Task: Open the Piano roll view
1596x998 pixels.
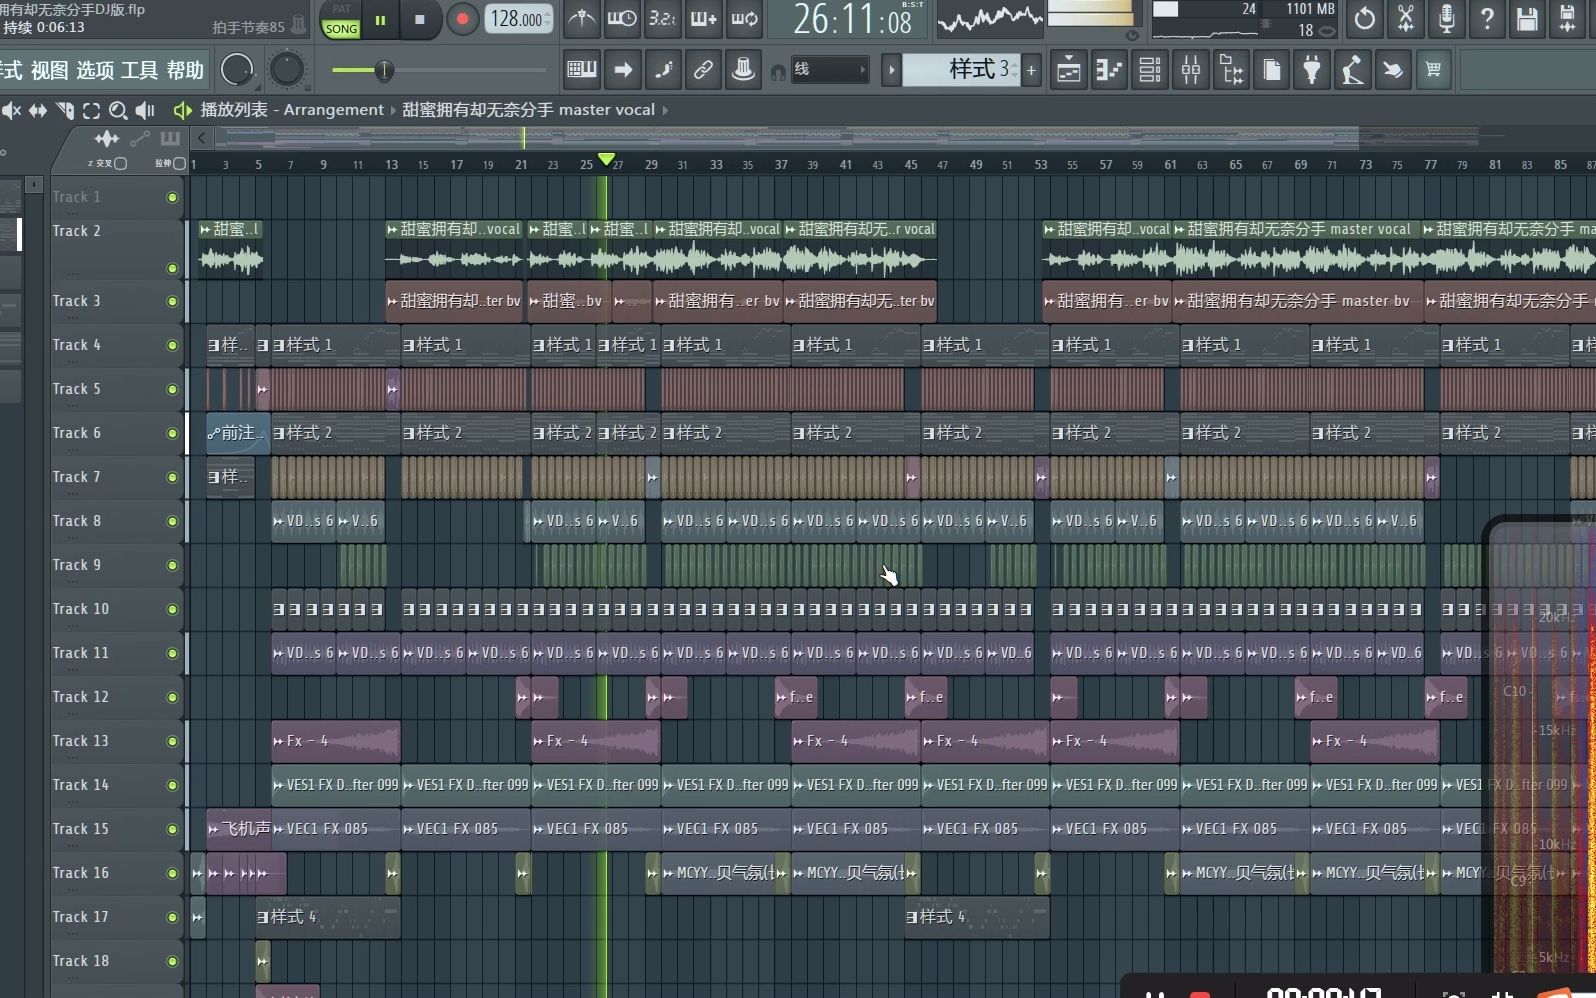Action: pyautogui.click(x=1109, y=70)
